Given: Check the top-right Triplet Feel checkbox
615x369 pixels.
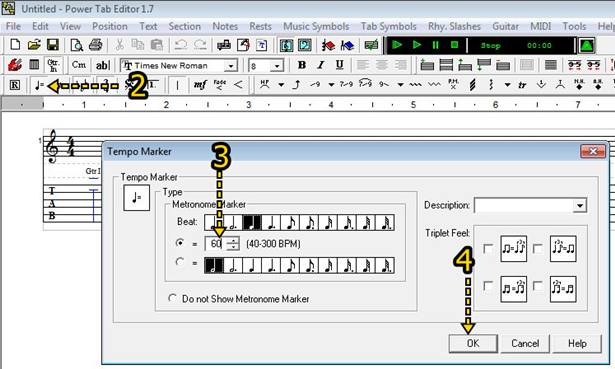Looking at the screenshot, I should (538, 249).
